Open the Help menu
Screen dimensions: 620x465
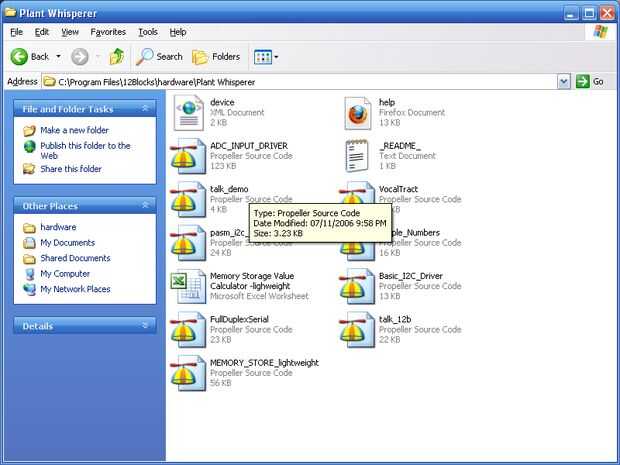[x=178, y=32]
